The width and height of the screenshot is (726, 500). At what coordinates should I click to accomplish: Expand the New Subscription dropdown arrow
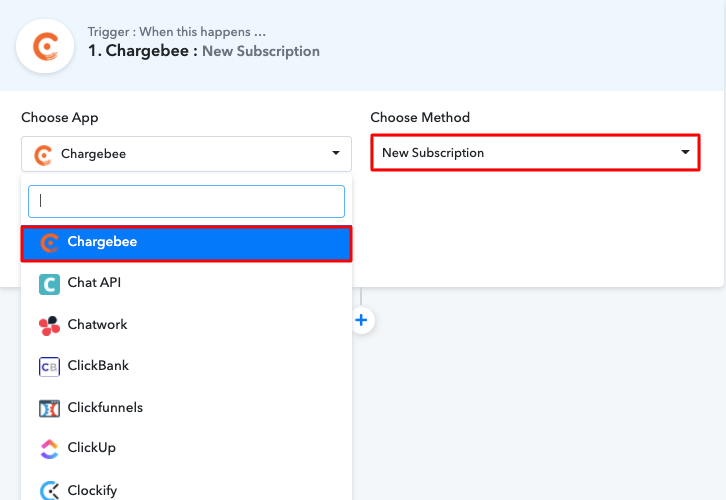click(x=685, y=153)
